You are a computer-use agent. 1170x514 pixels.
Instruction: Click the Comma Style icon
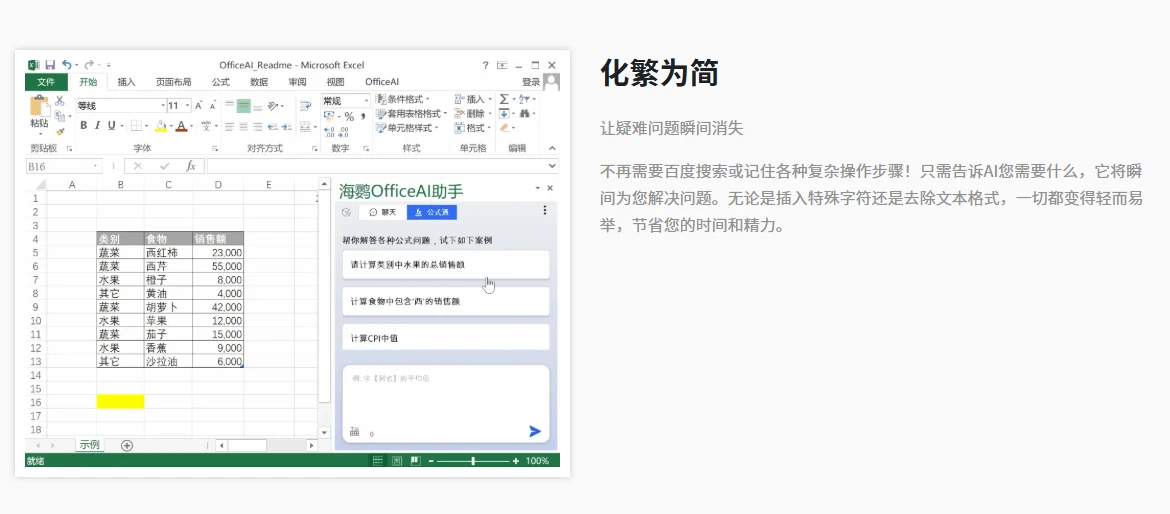(363, 116)
